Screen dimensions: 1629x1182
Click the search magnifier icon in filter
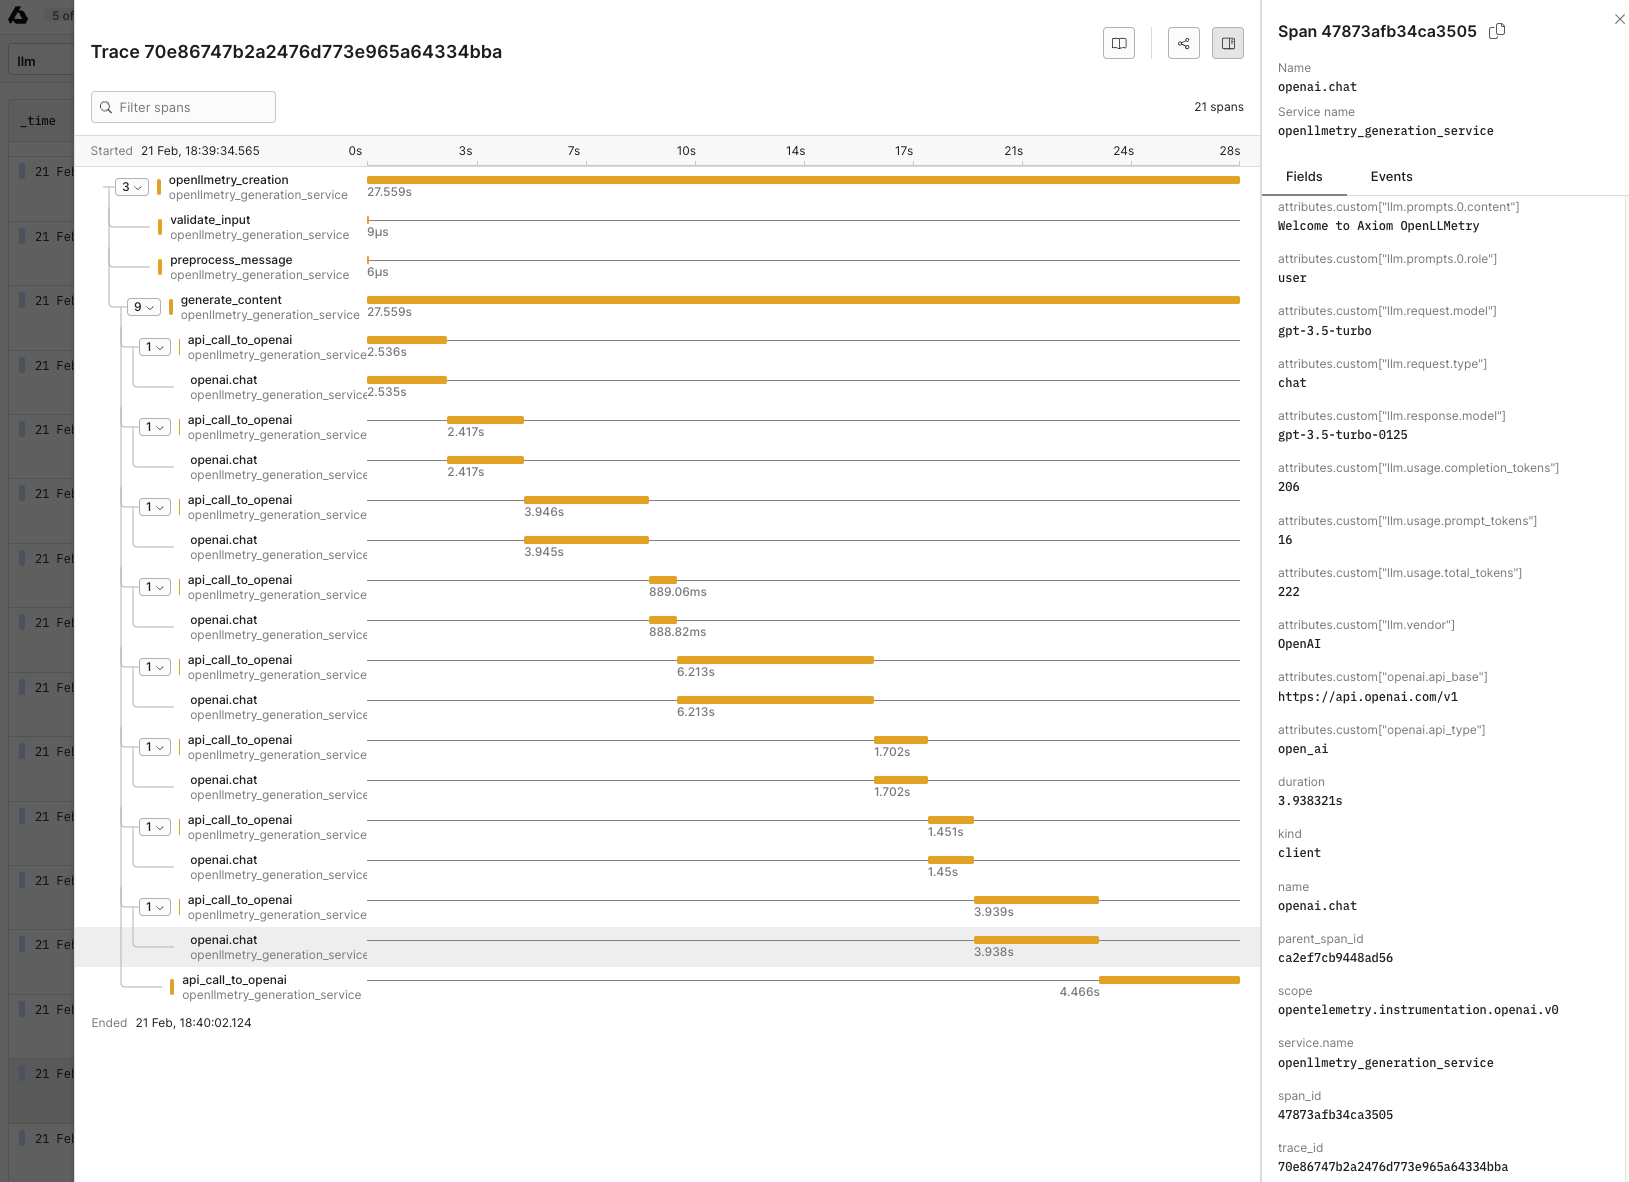[106, 107]
